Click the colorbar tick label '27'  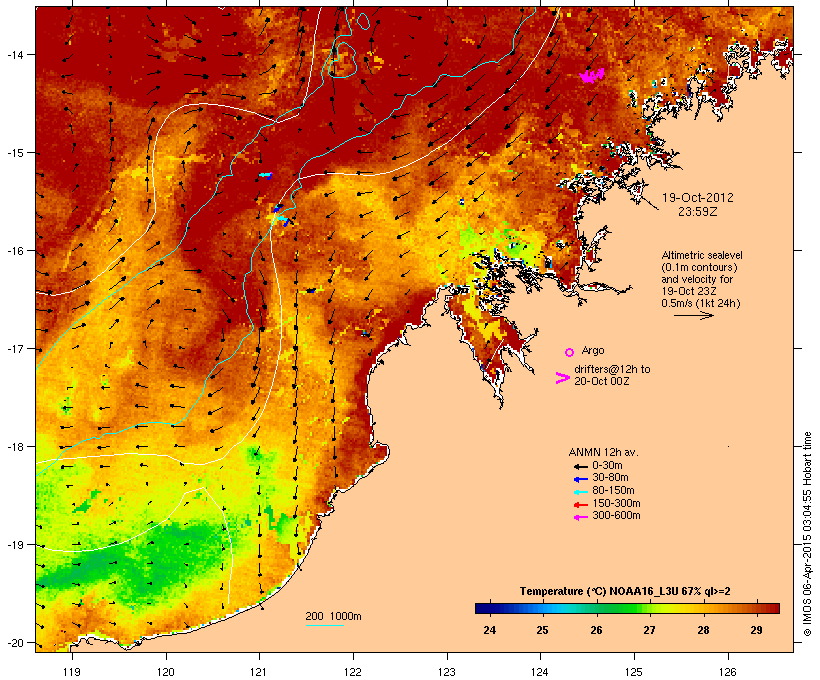point(650,630)
